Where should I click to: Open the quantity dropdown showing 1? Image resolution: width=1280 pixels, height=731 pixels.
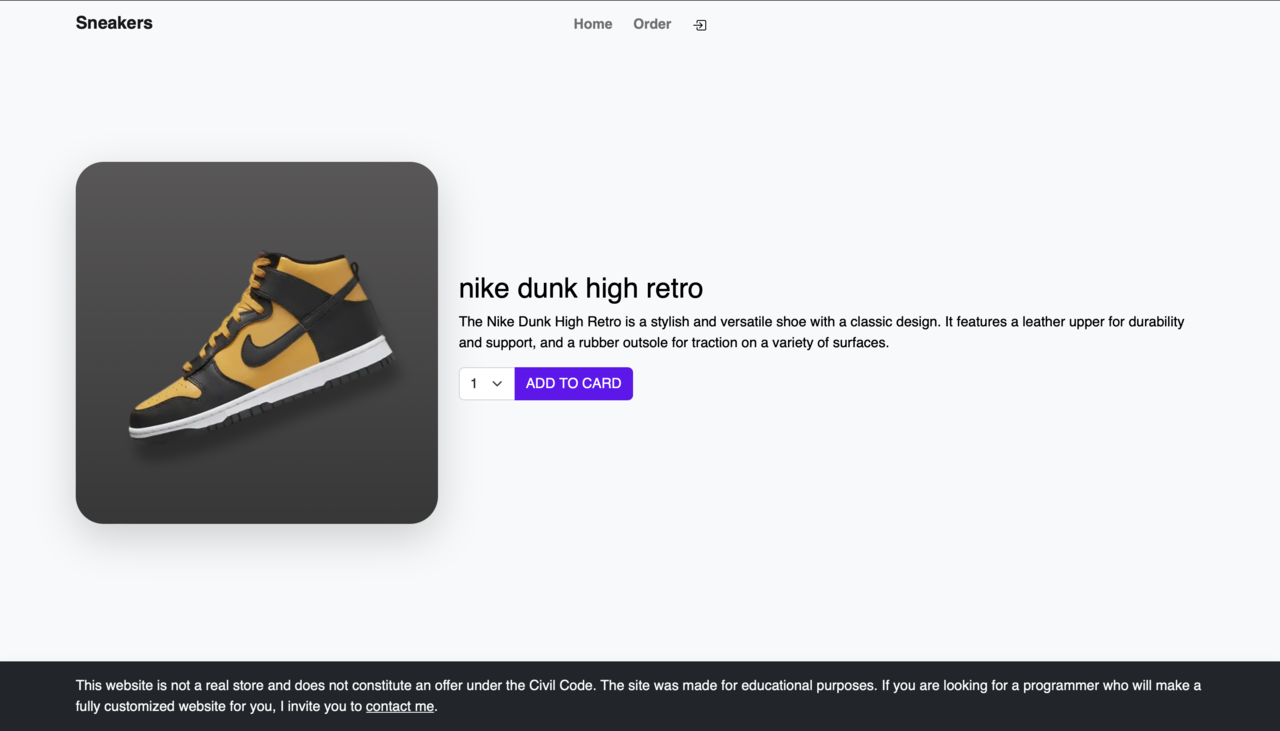point(487,384)
